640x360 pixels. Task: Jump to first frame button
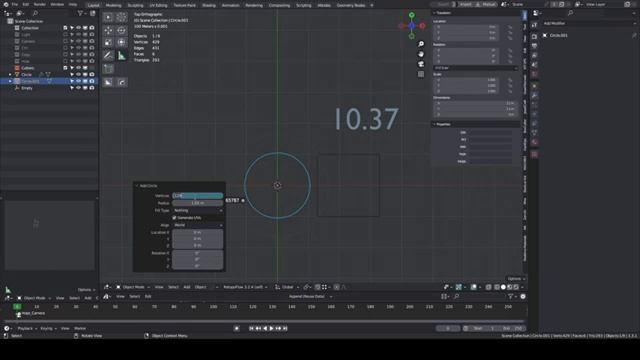251,328
